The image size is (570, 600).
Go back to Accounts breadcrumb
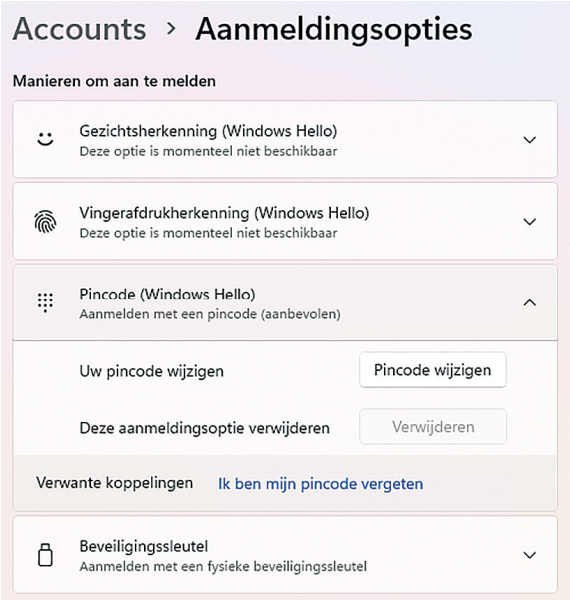pyautogui.click(x=80, y=29)
